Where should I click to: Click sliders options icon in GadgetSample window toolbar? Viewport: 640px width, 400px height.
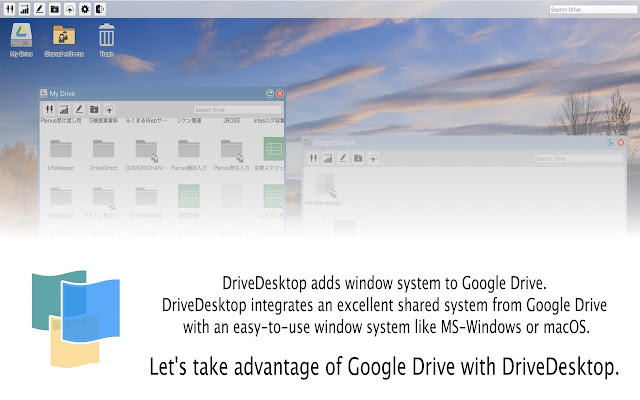coord(313,158)
